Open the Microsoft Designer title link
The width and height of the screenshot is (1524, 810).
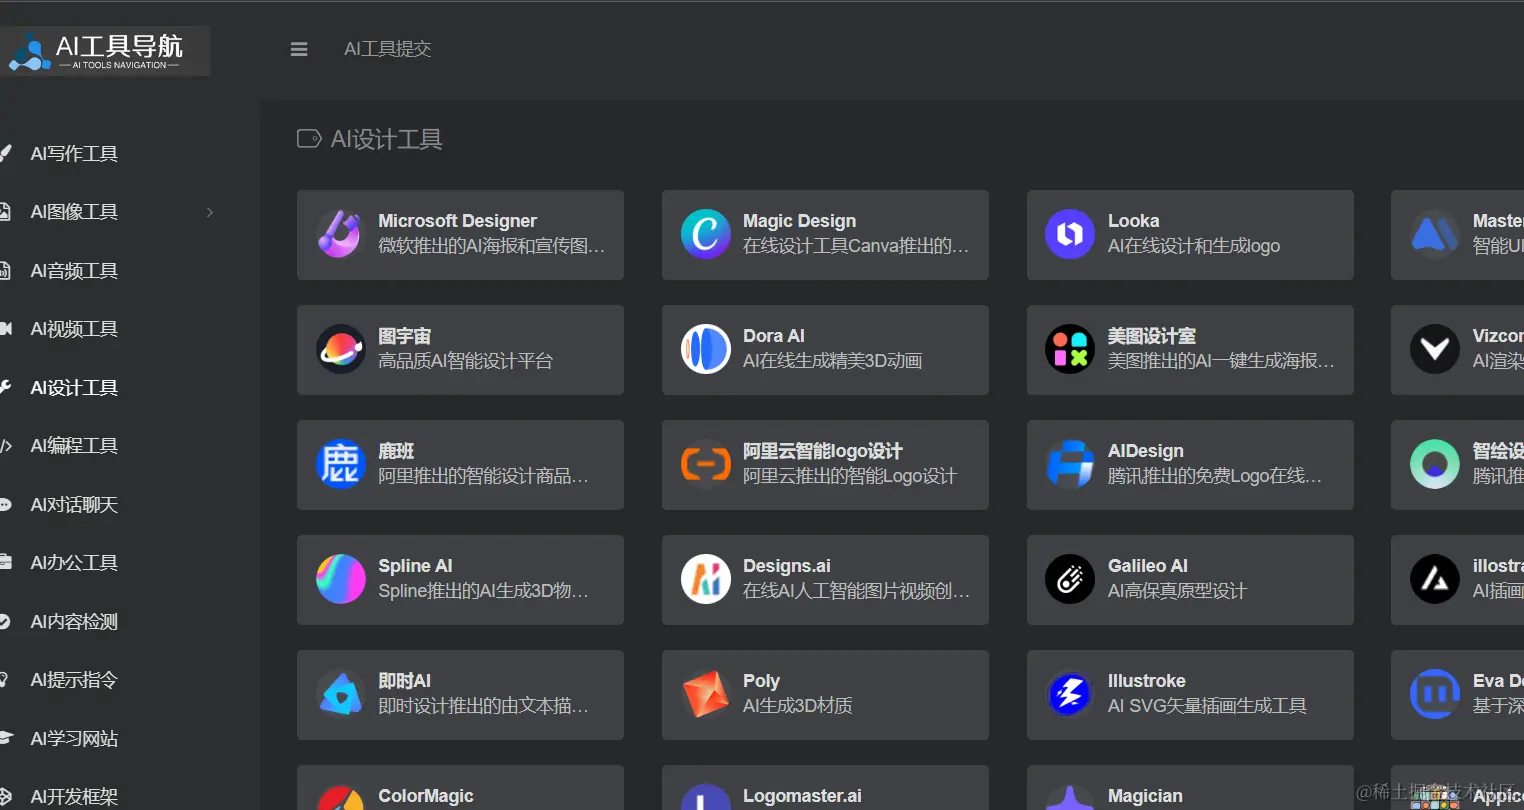[457, 221]
